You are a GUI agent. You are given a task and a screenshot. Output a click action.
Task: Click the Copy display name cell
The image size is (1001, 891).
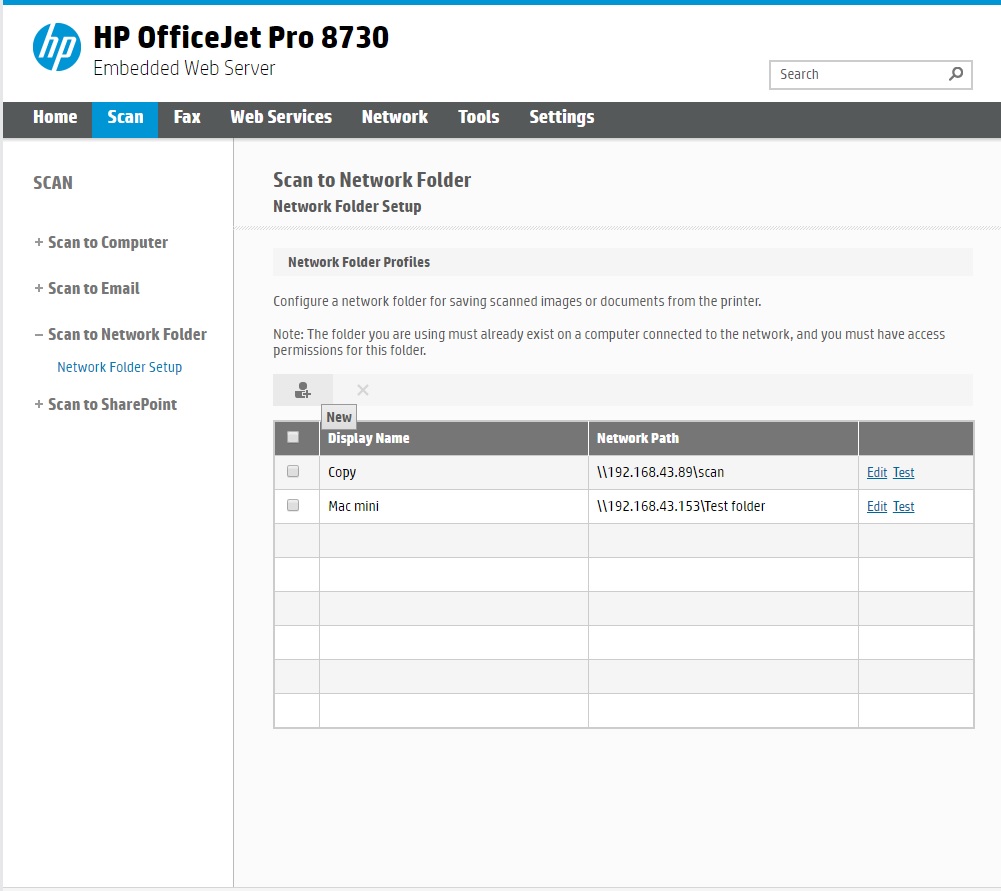[x=453, y=472]
